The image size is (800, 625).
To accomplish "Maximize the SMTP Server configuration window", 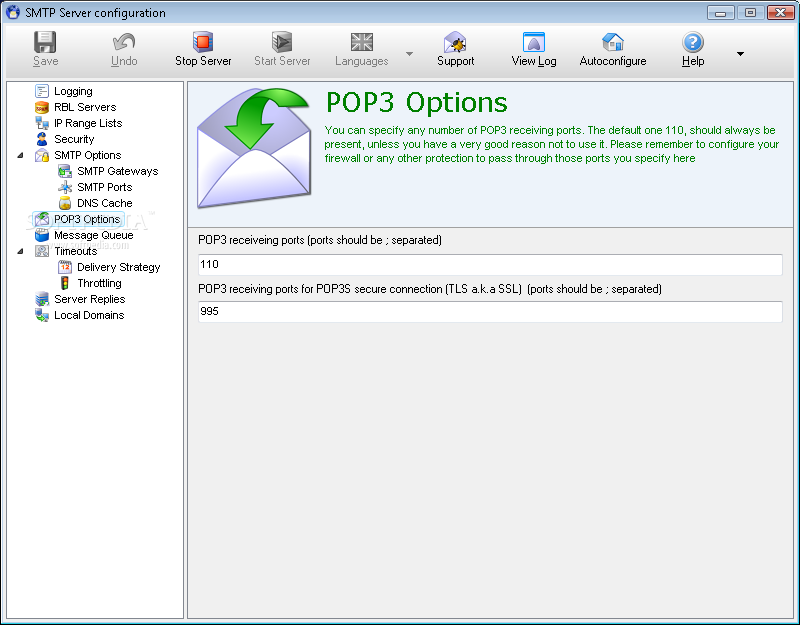I will (x=750, y=12).
